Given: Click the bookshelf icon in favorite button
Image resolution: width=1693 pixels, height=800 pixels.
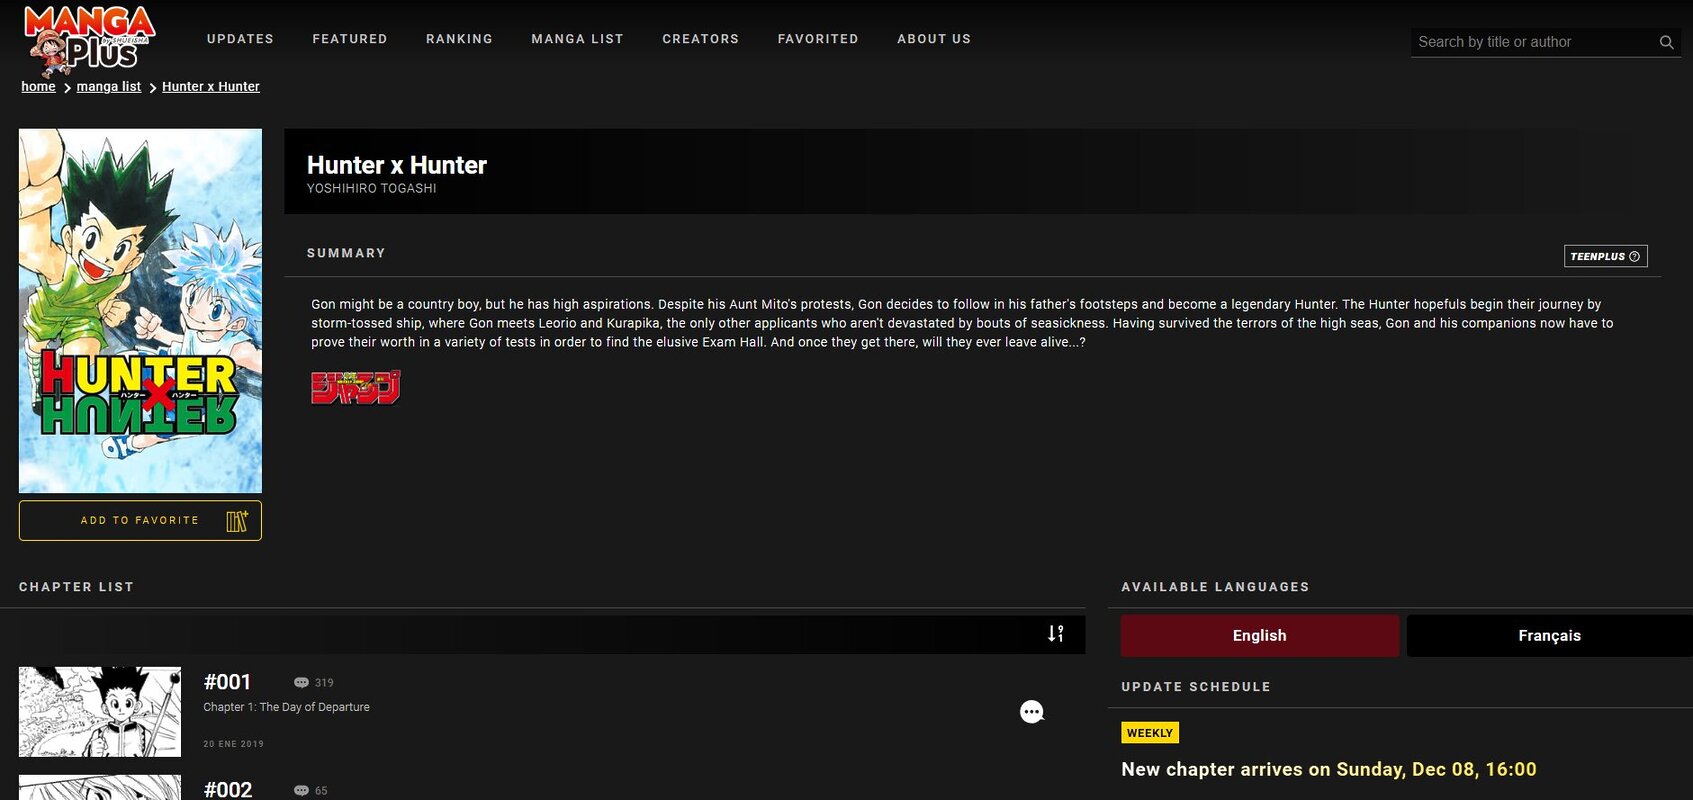Looking at the screenshot, I should pyautogui.click(x=236, y=521).
